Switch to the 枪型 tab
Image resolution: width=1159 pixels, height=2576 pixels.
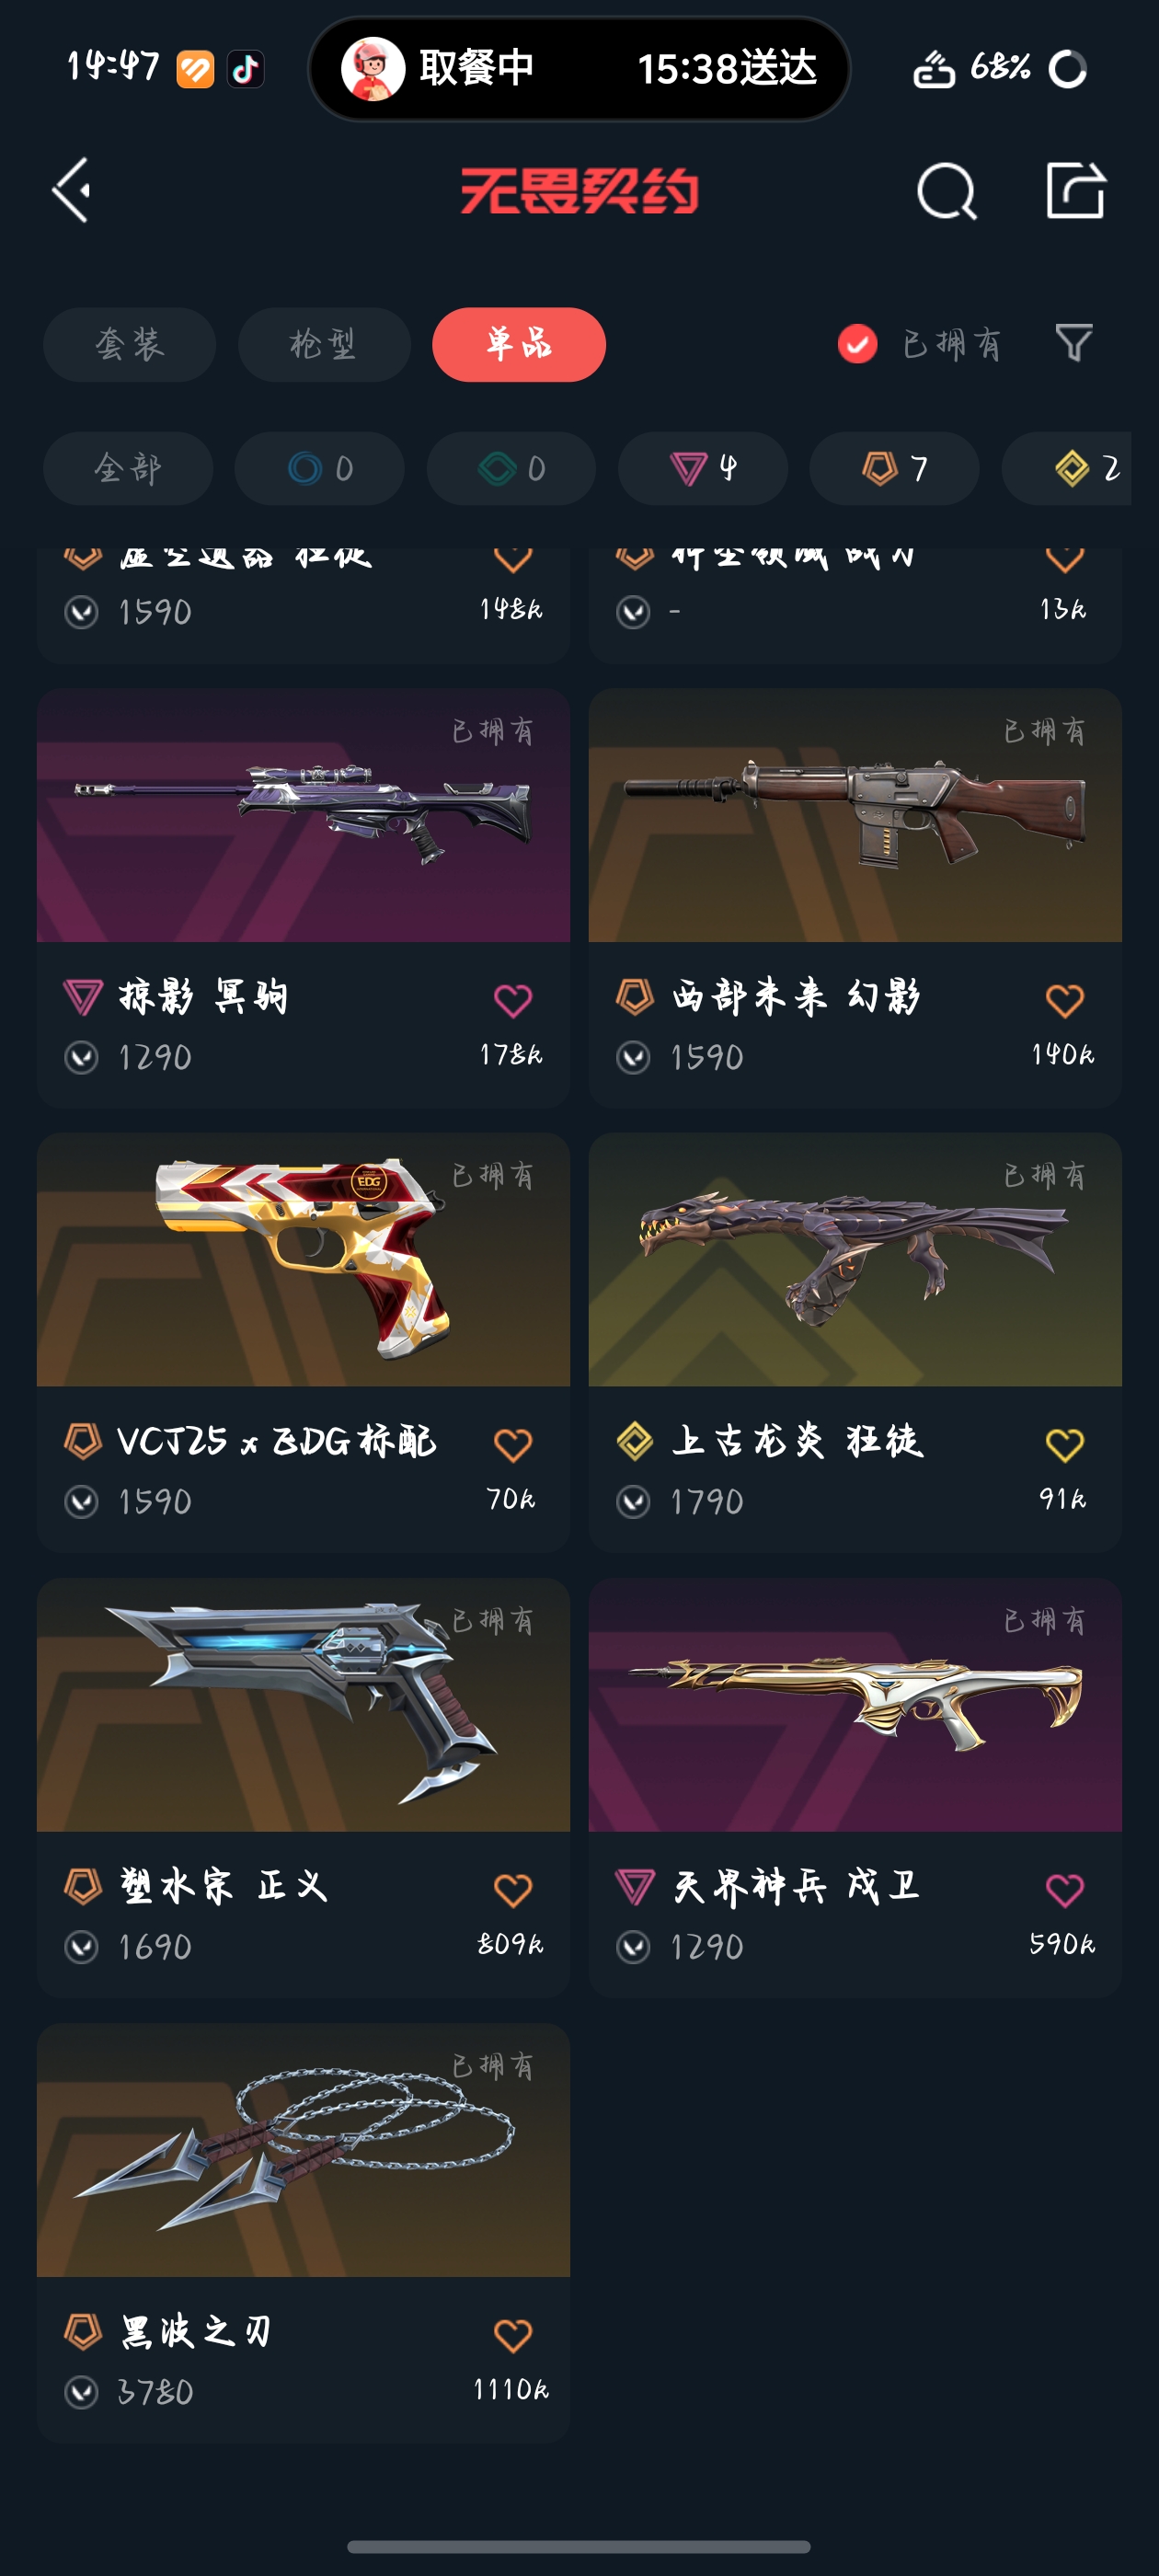[324, 344]
